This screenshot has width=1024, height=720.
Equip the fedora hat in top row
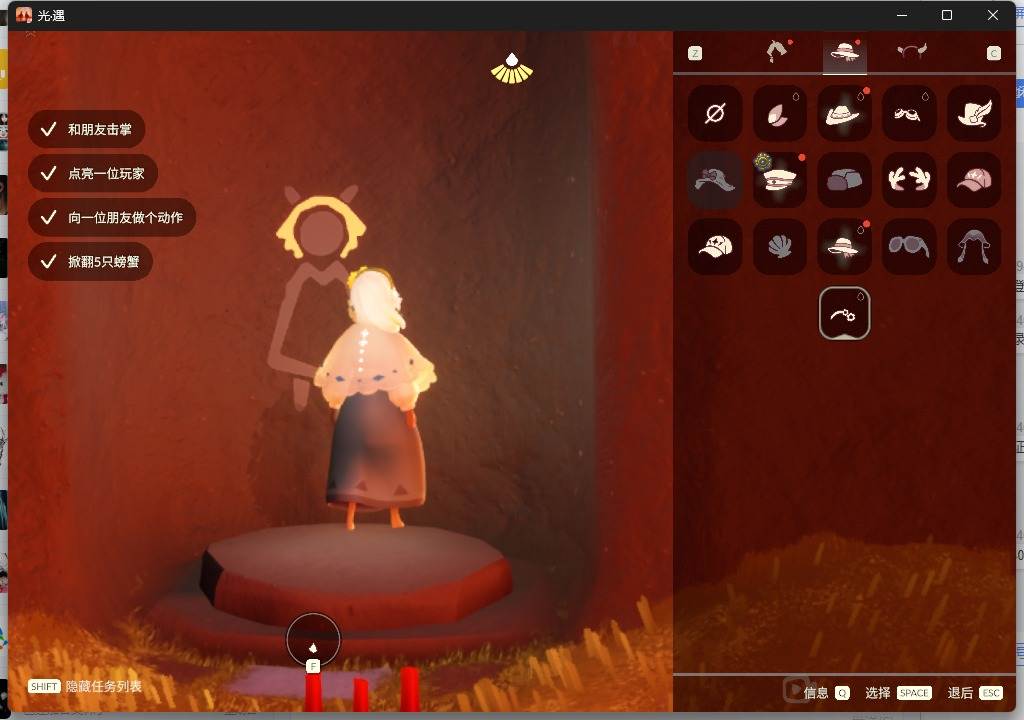pyautogui.click(x=844, y=113)
